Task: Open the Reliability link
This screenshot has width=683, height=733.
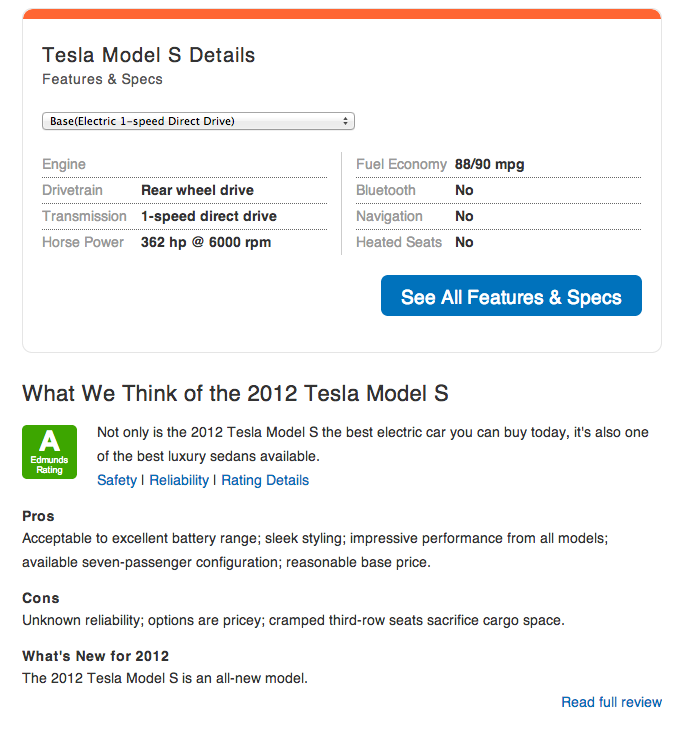Action: tap(179, 480)
